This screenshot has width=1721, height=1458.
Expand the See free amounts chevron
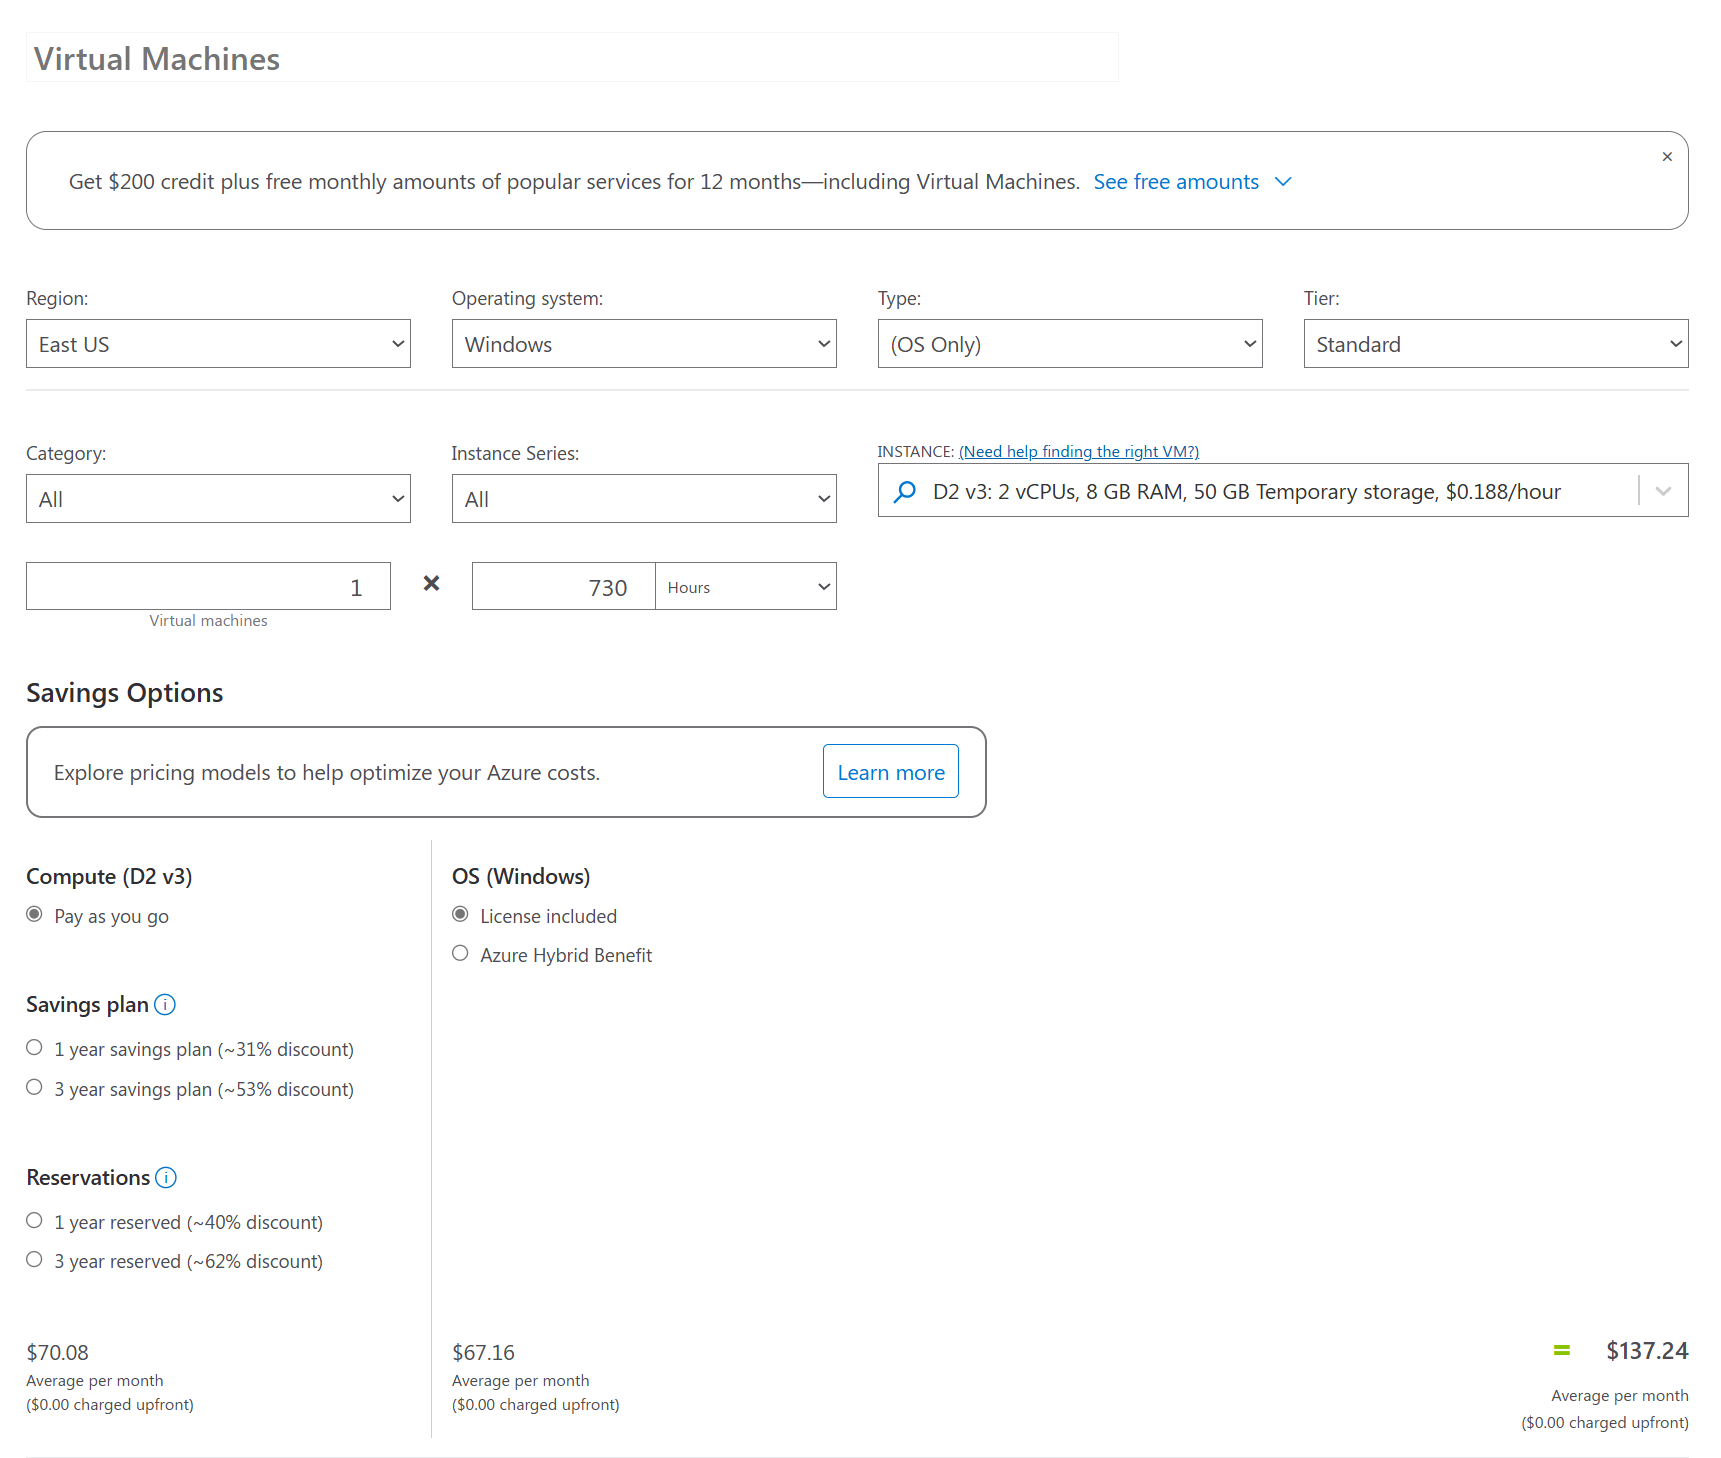1283,182
